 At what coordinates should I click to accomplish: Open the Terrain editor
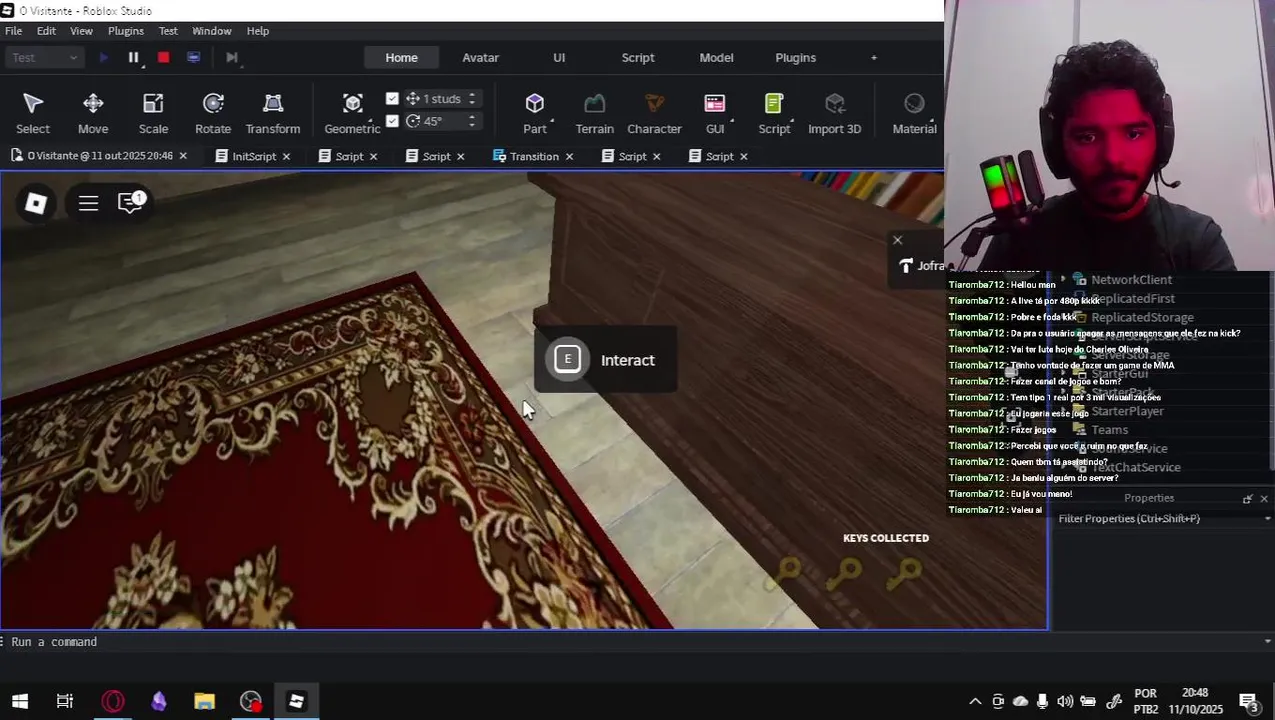click(594, 113)
